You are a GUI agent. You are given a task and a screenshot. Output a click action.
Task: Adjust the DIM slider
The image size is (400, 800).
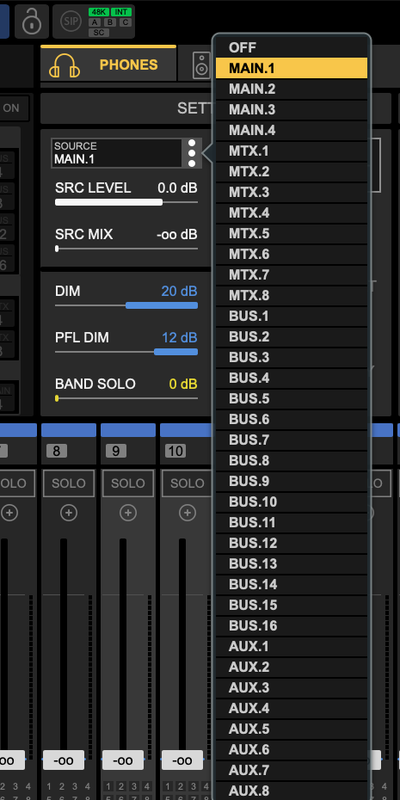[x=126, y=306]
